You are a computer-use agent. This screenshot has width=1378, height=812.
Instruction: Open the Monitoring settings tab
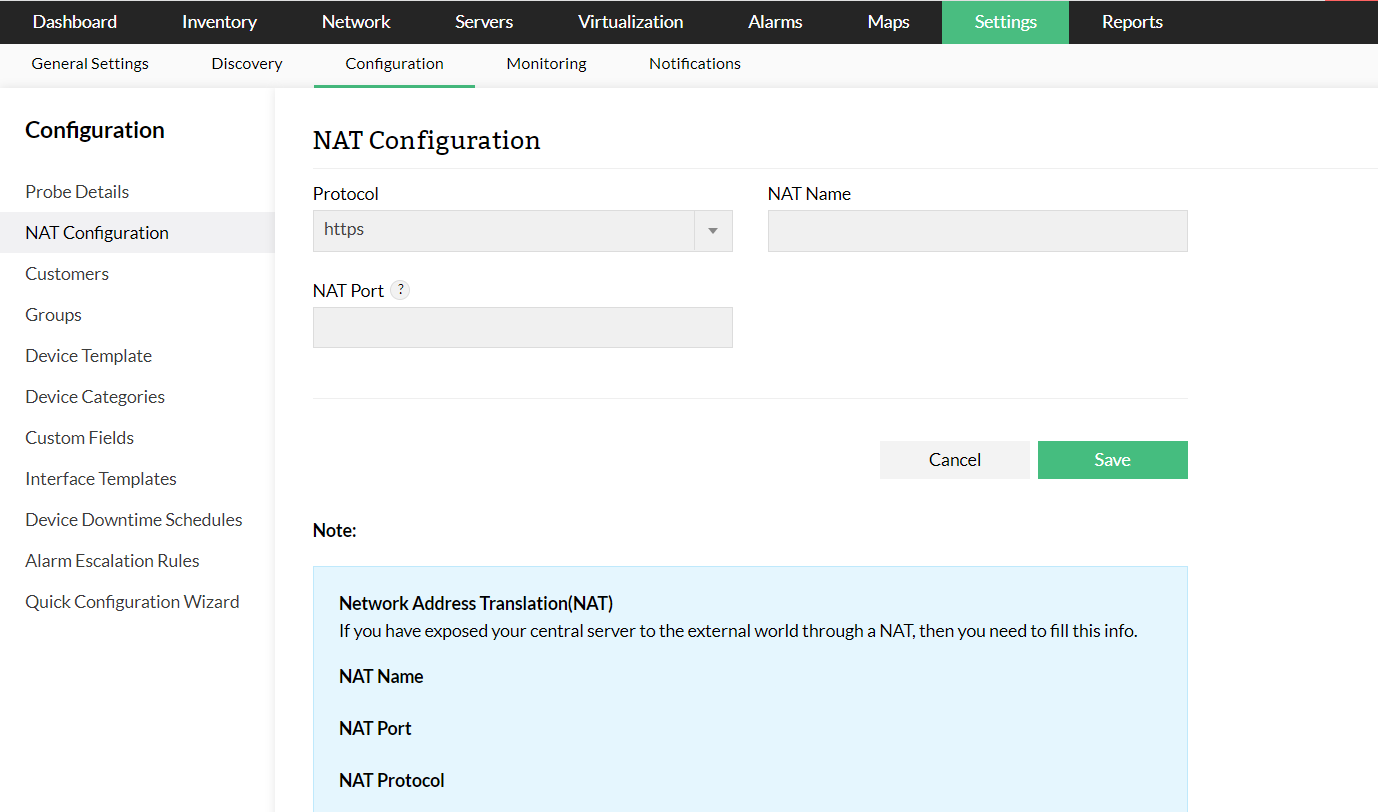(546, 64)
